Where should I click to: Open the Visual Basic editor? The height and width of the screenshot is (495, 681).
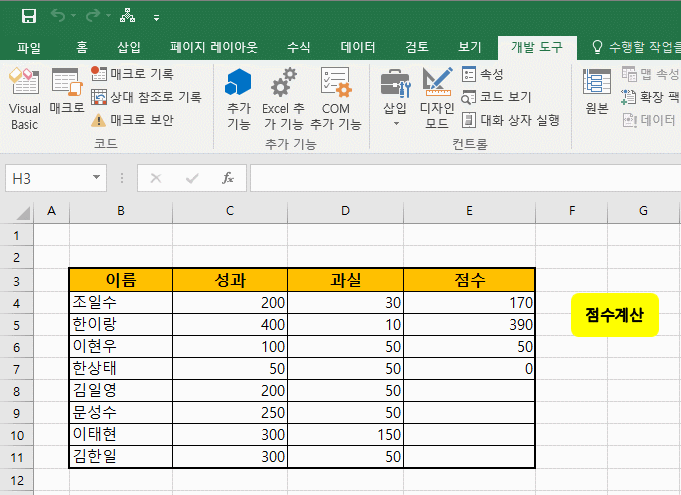[25, 99]
